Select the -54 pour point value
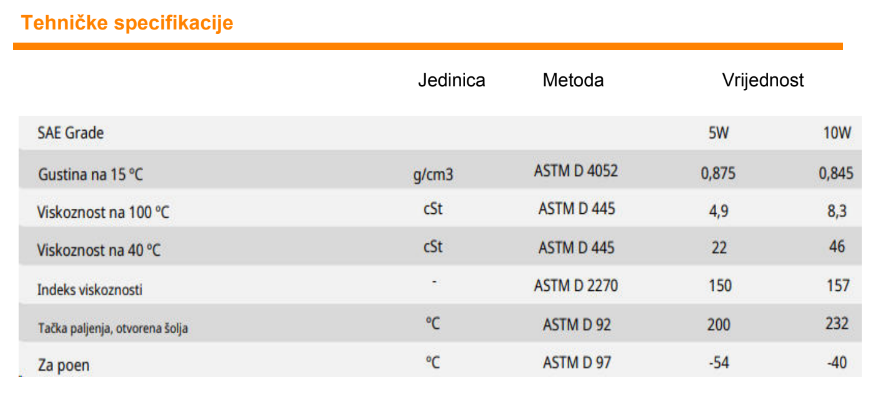 718,362
